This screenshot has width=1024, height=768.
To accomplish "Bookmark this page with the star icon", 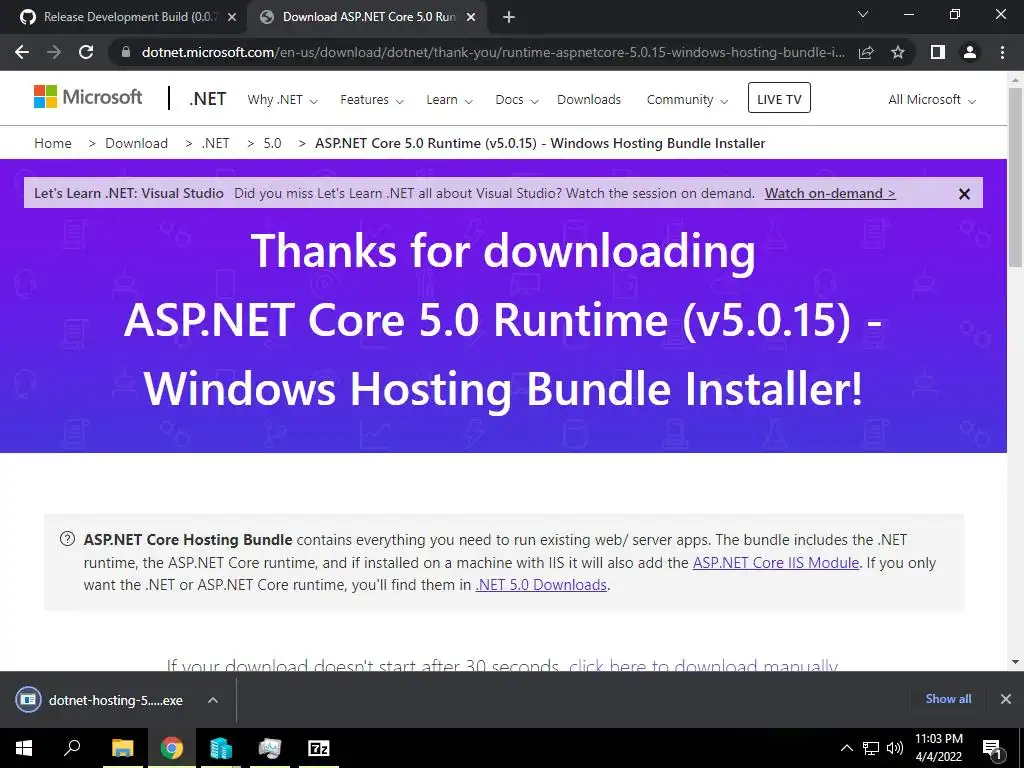I will pos(898,52).
